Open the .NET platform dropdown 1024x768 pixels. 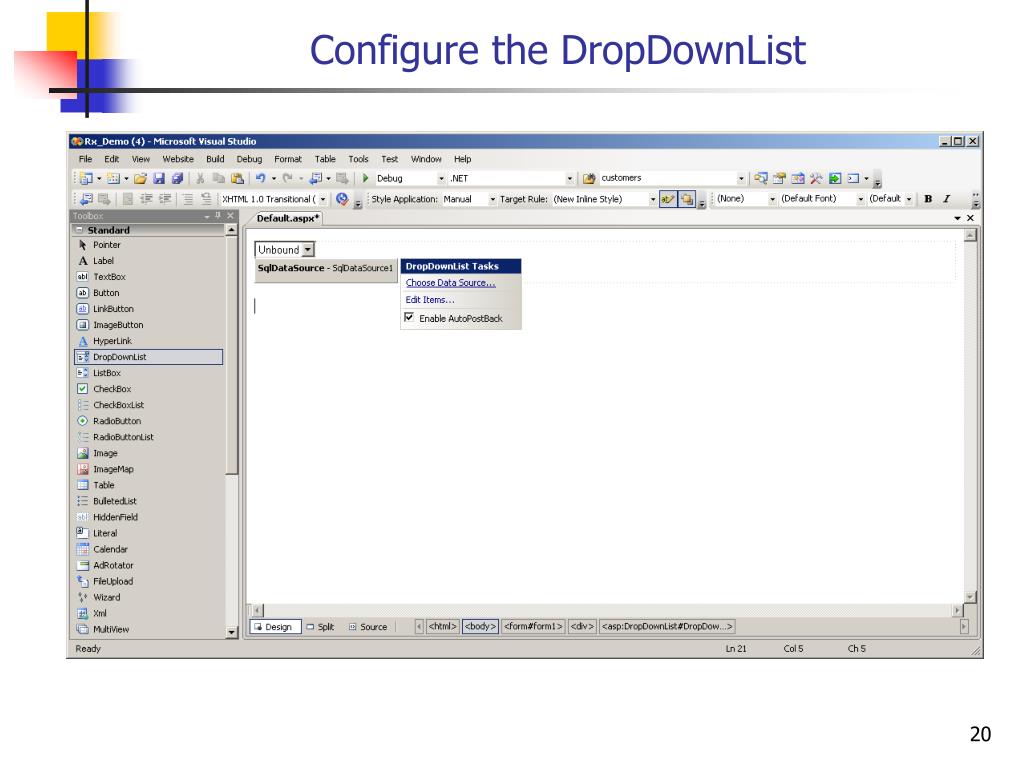click(x=569, y=178)
